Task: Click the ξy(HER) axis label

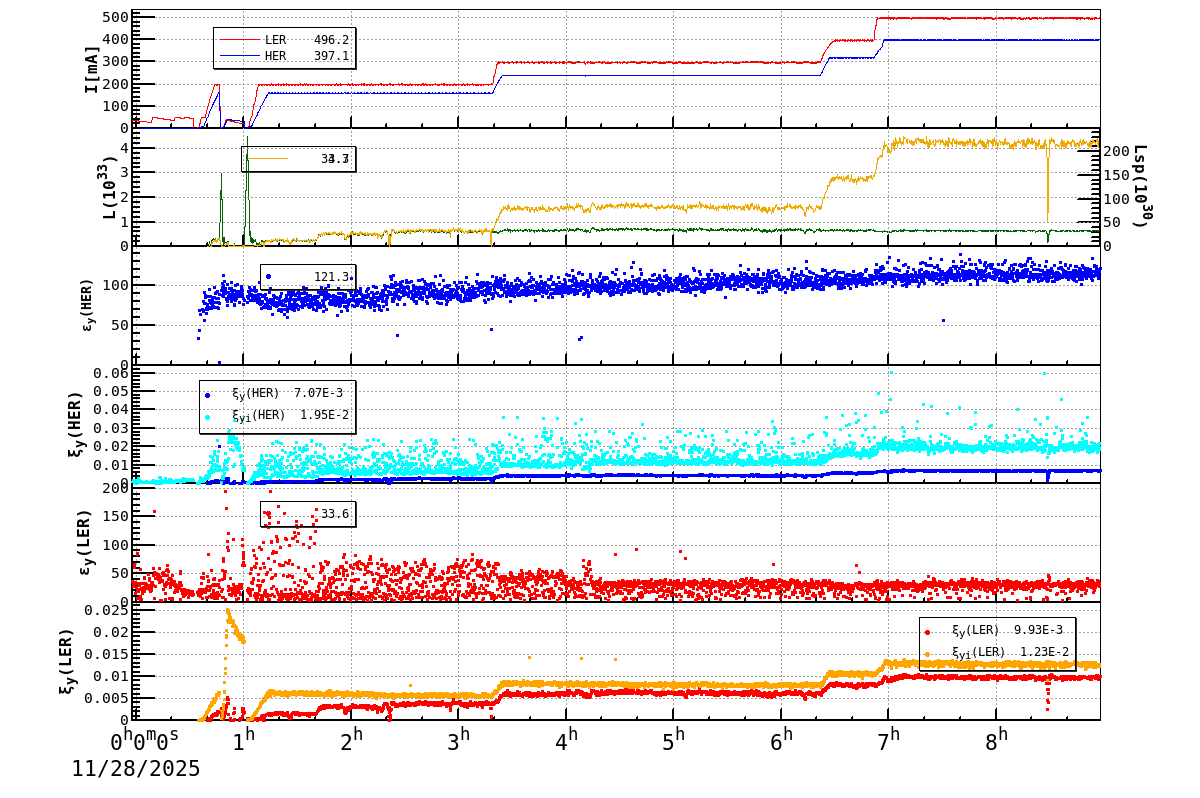Action: [78, 423]
